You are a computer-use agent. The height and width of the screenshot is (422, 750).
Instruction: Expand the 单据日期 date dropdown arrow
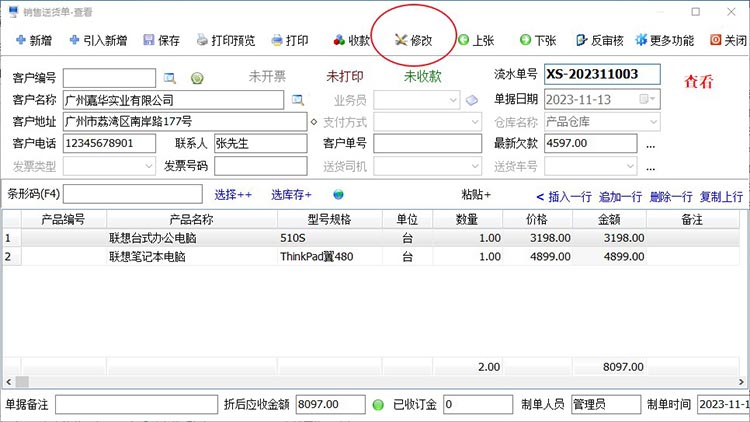click(653, 99)
